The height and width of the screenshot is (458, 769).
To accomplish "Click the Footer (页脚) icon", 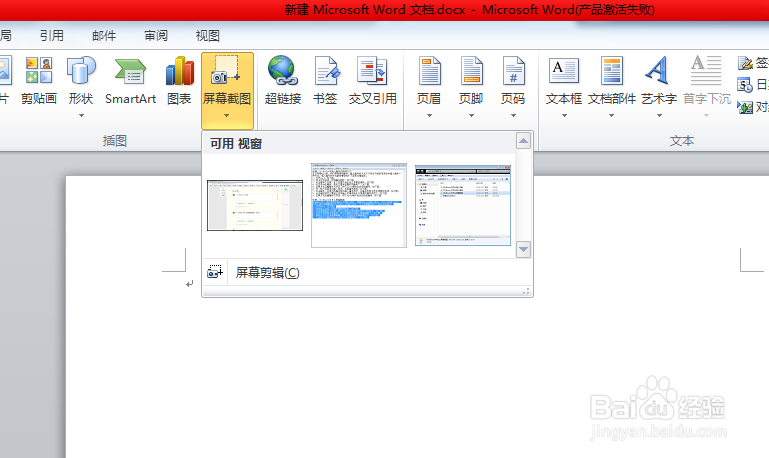I will 471,71.
